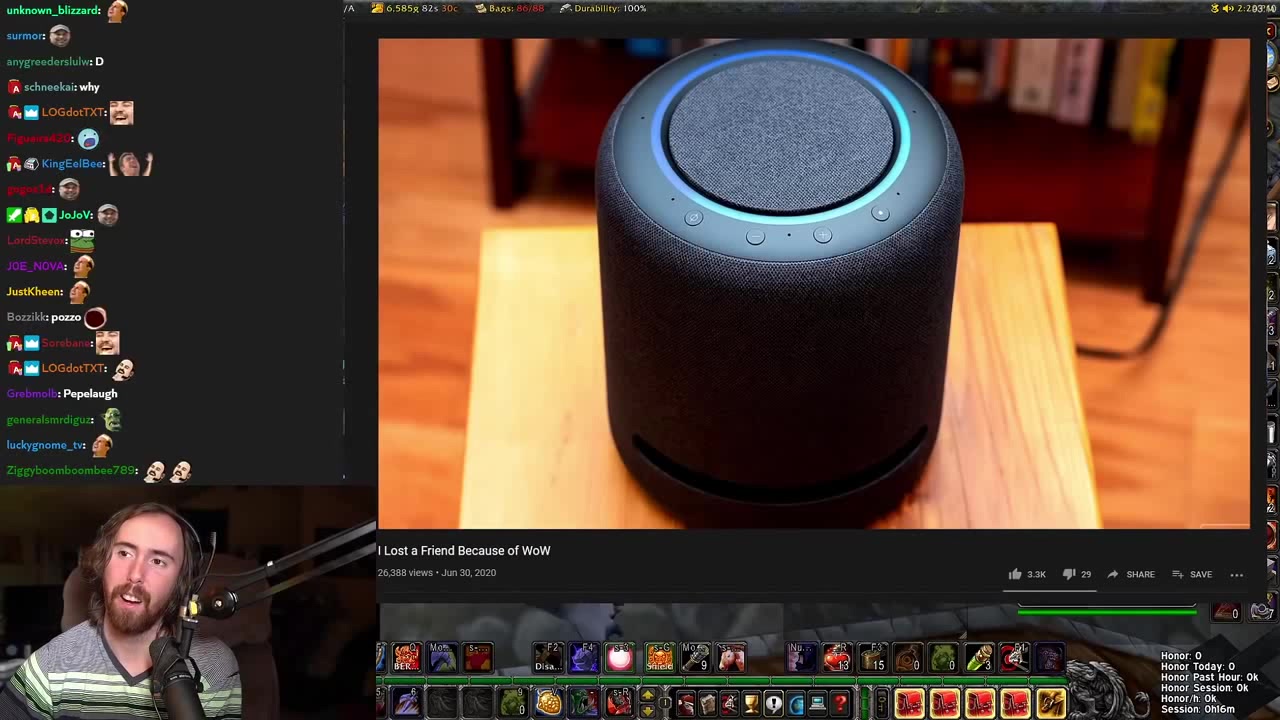
Task: Click the Durability 100% indicator
Action: point(603,8)
